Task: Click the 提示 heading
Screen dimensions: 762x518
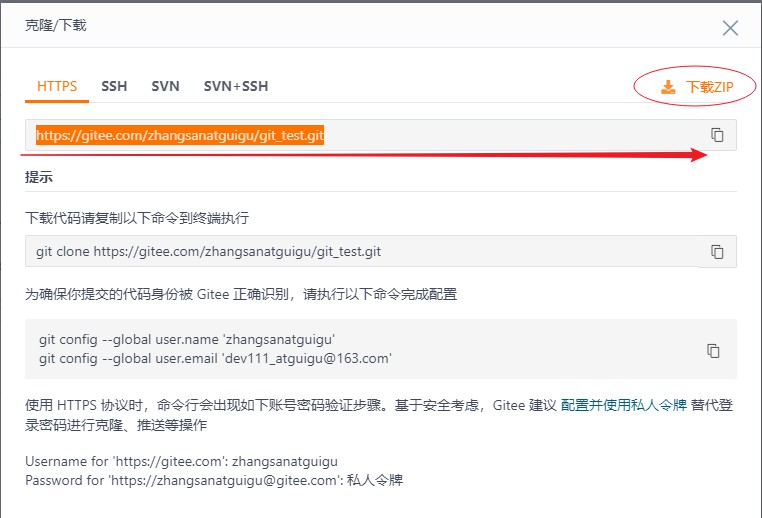Action: tap(39, 177)
